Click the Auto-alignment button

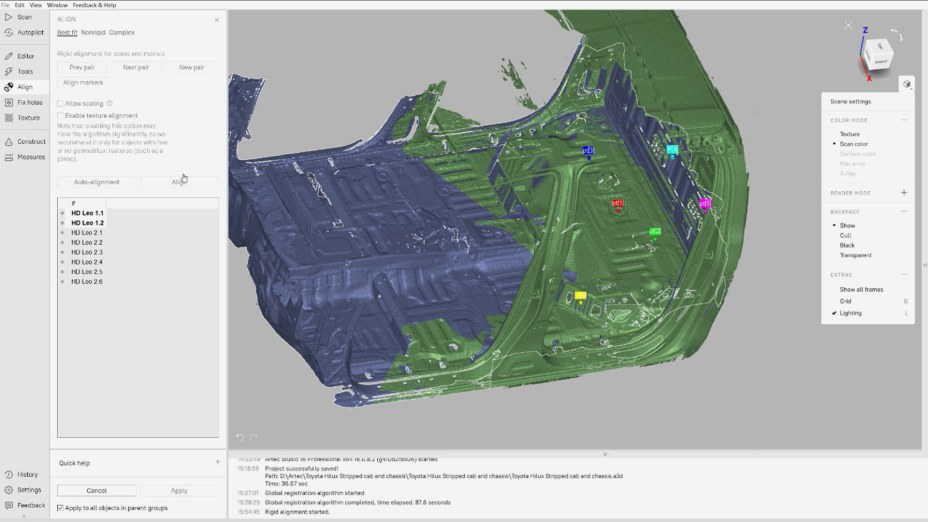(x=97, y=182)
